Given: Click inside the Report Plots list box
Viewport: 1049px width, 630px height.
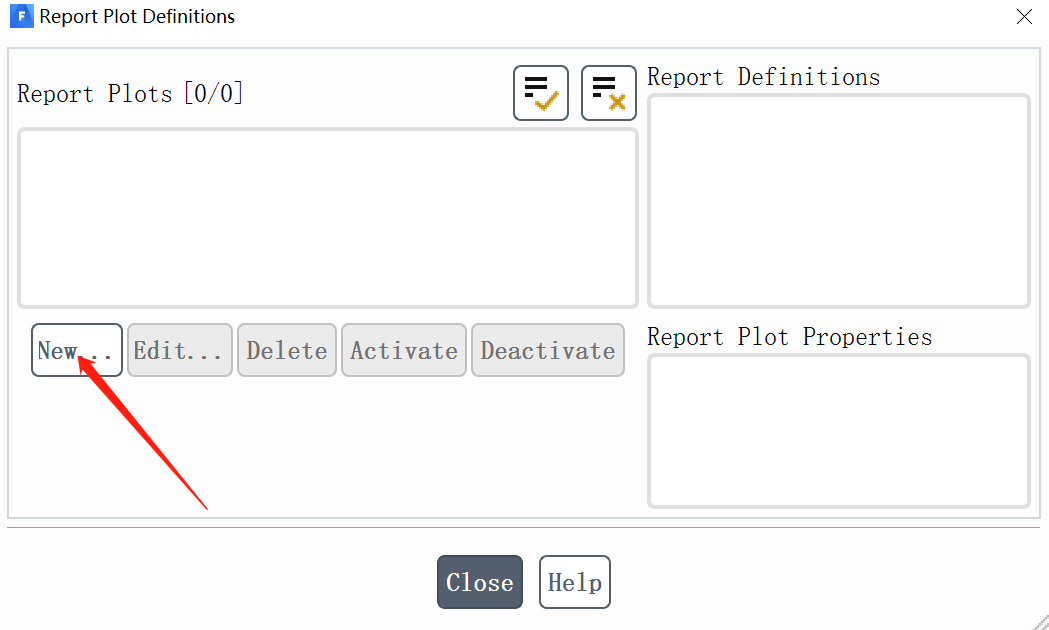Looking at the screenshot, I should pyautogui.click(x=327, y=218).
